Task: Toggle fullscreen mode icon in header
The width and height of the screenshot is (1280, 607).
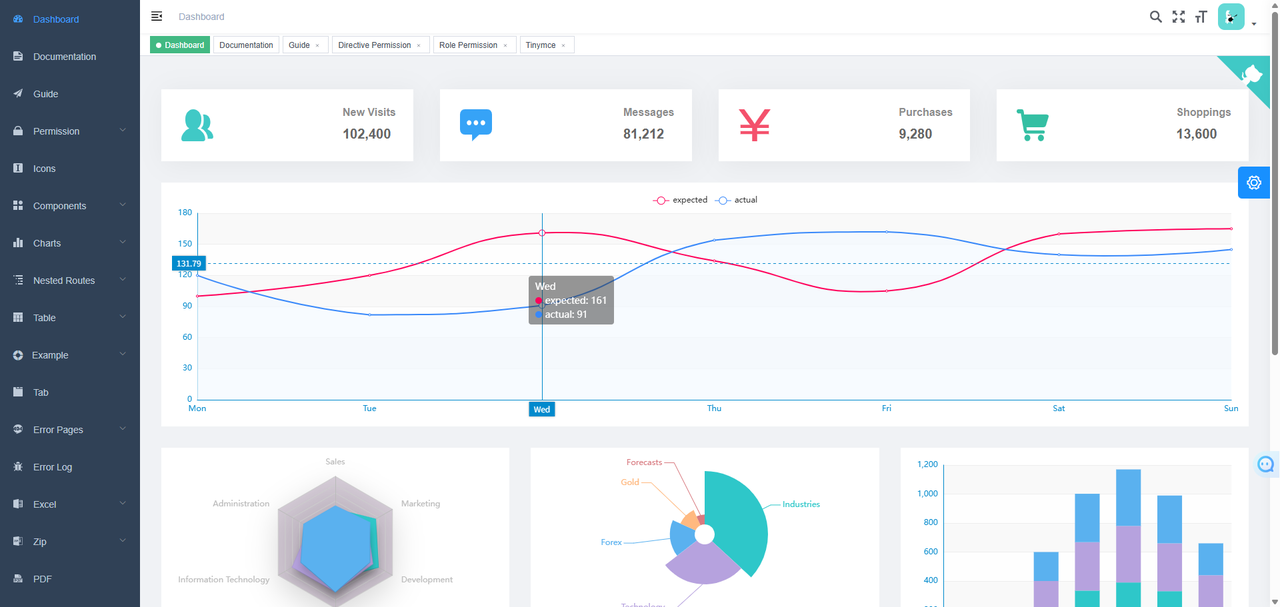Action: click(1179, 17)
